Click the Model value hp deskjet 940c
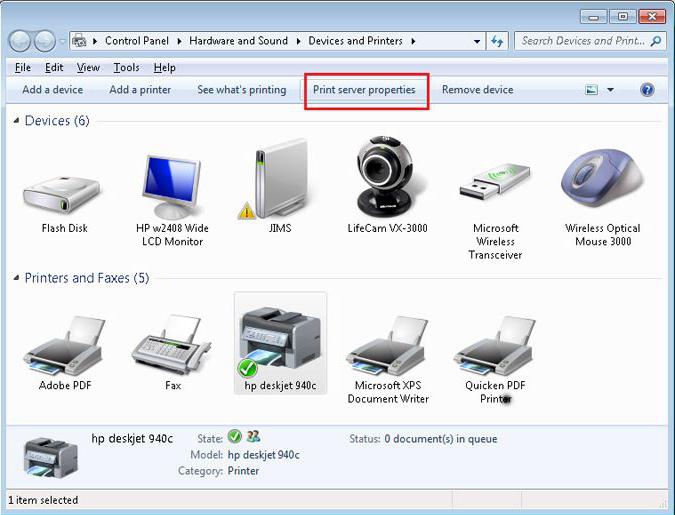 click(x=263, y=455)
